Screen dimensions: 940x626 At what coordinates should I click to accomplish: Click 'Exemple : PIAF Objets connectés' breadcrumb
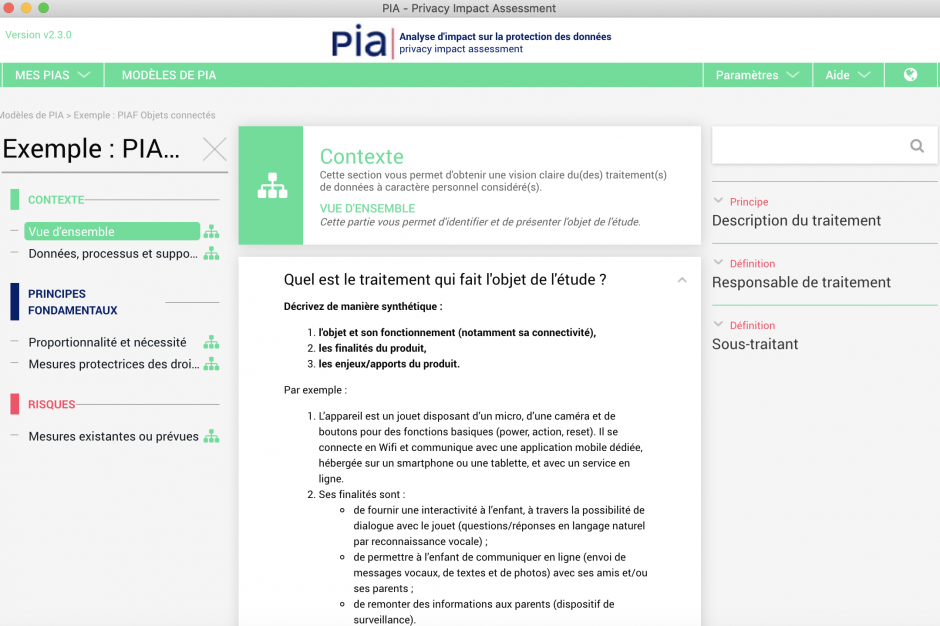point(144,115)
